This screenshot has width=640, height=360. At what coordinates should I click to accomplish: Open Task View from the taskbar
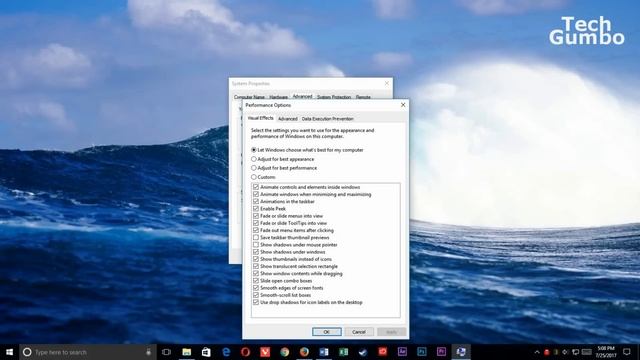[166, 352]
